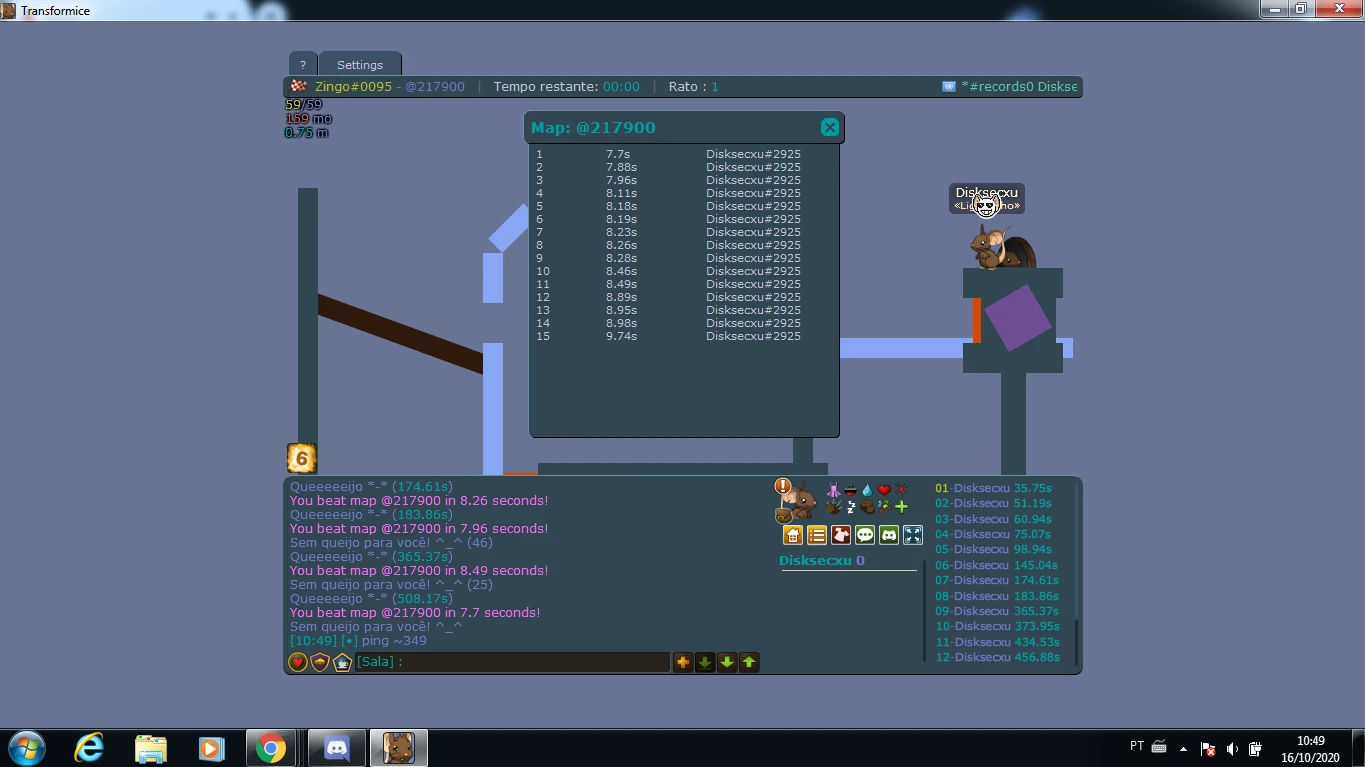Close the Map @217900 records window
The width and height of the screenshot is (1365, 767).
(829, 127)
